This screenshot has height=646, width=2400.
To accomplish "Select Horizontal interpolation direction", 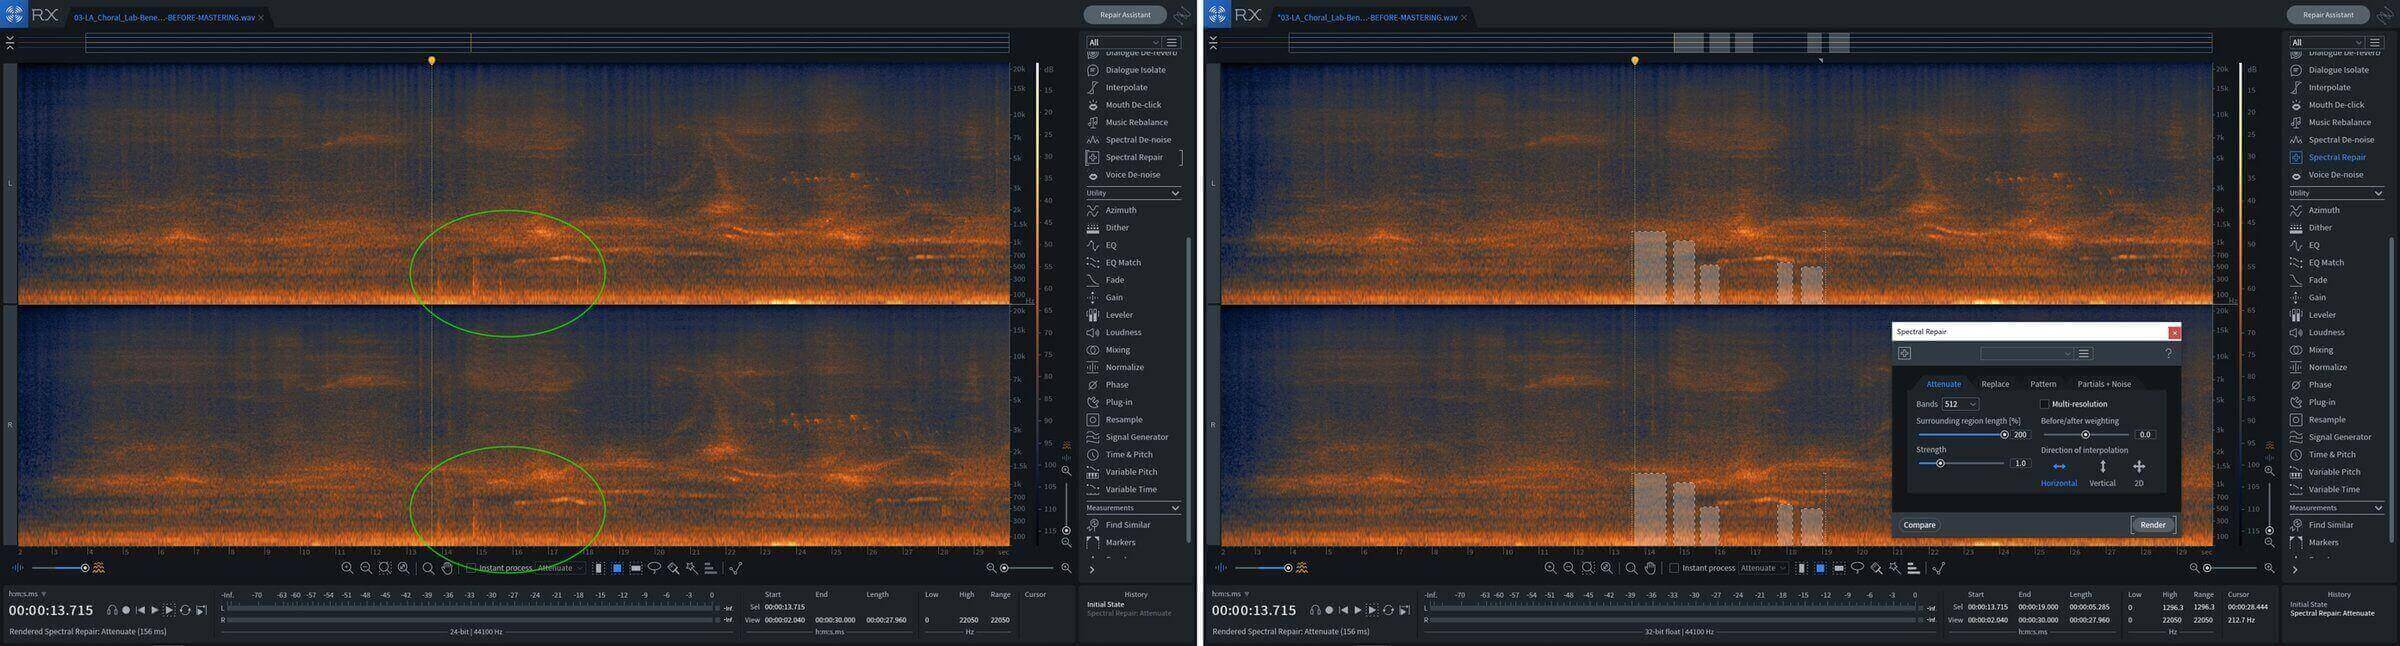I will tap(2058, 473).
